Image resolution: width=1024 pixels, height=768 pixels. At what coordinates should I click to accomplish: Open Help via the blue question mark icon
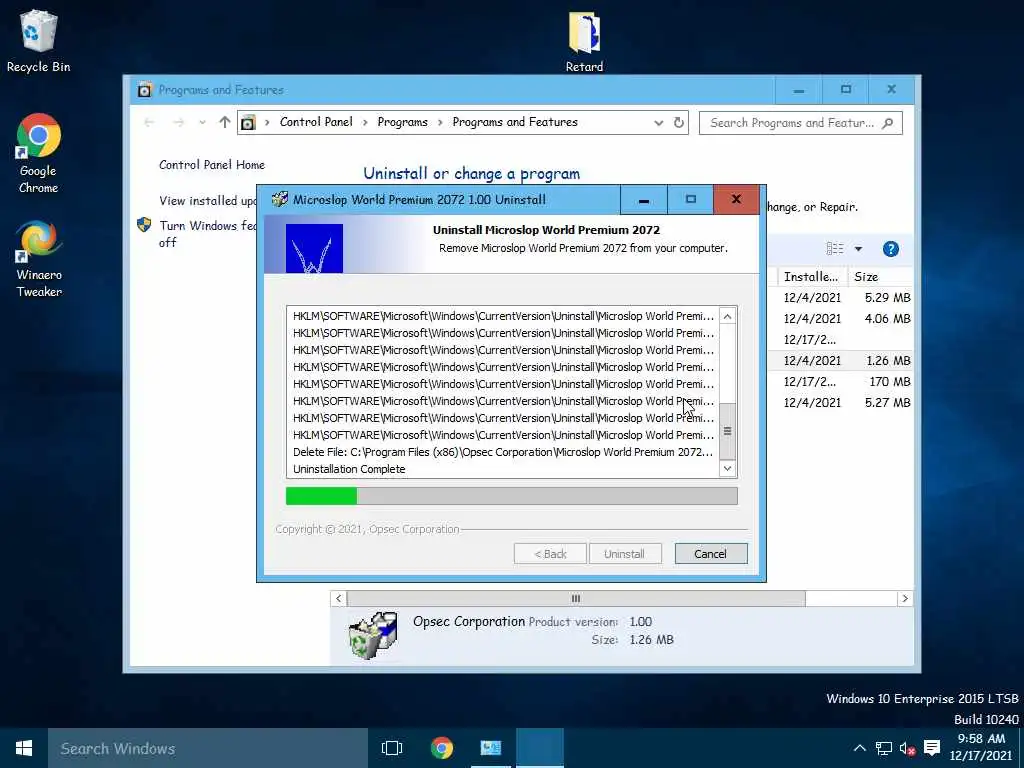891,249
